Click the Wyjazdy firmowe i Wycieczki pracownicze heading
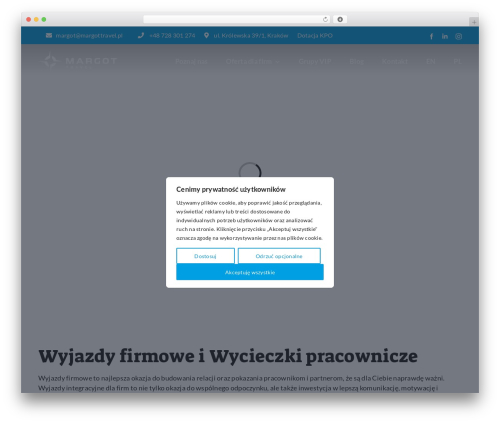The height and width of the screenshot is (423, 500). point(228,356)
